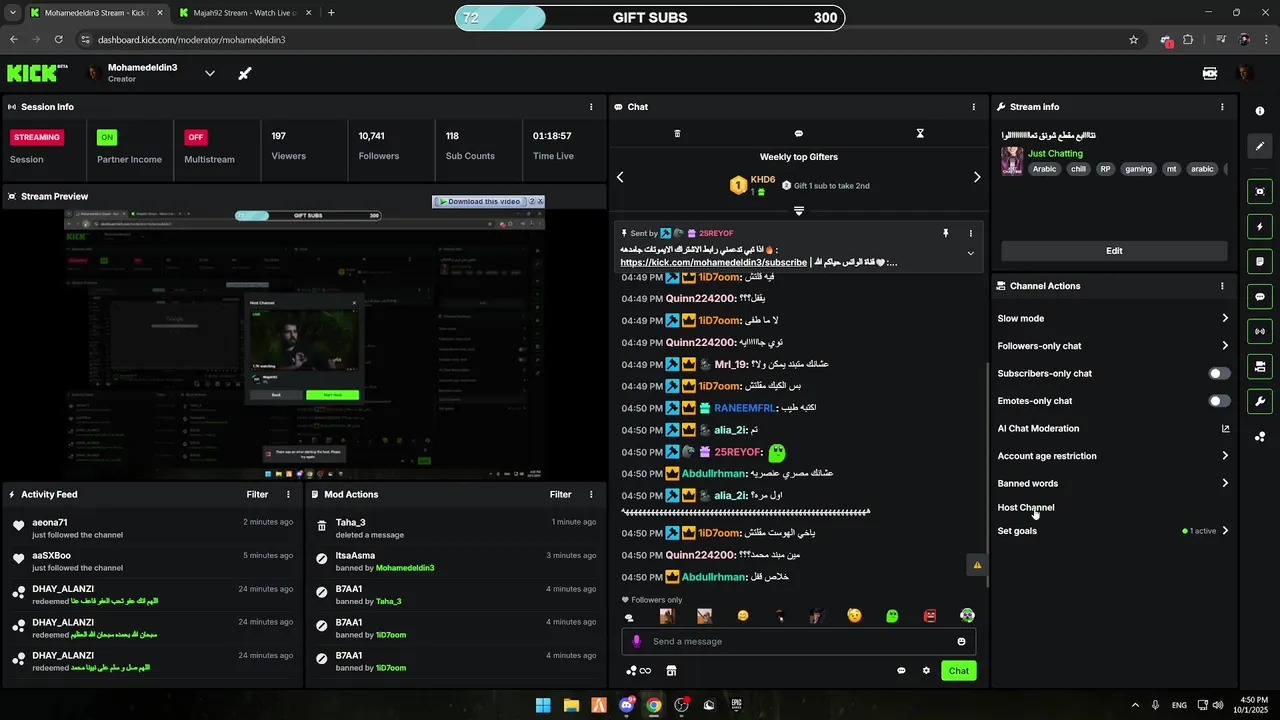Click the green Chat send button
Viewport: 1280px width, 720px height.
(x=959, y=671)
